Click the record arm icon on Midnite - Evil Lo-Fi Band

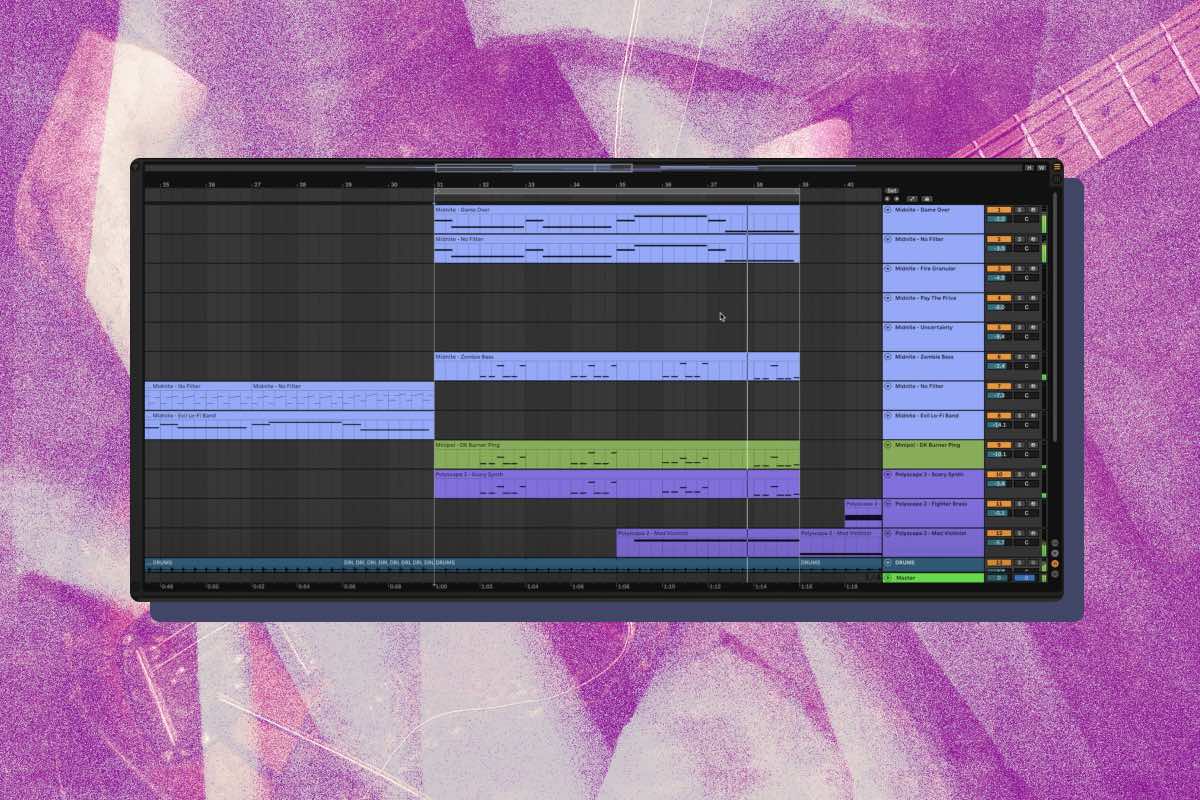[1034, 416]
